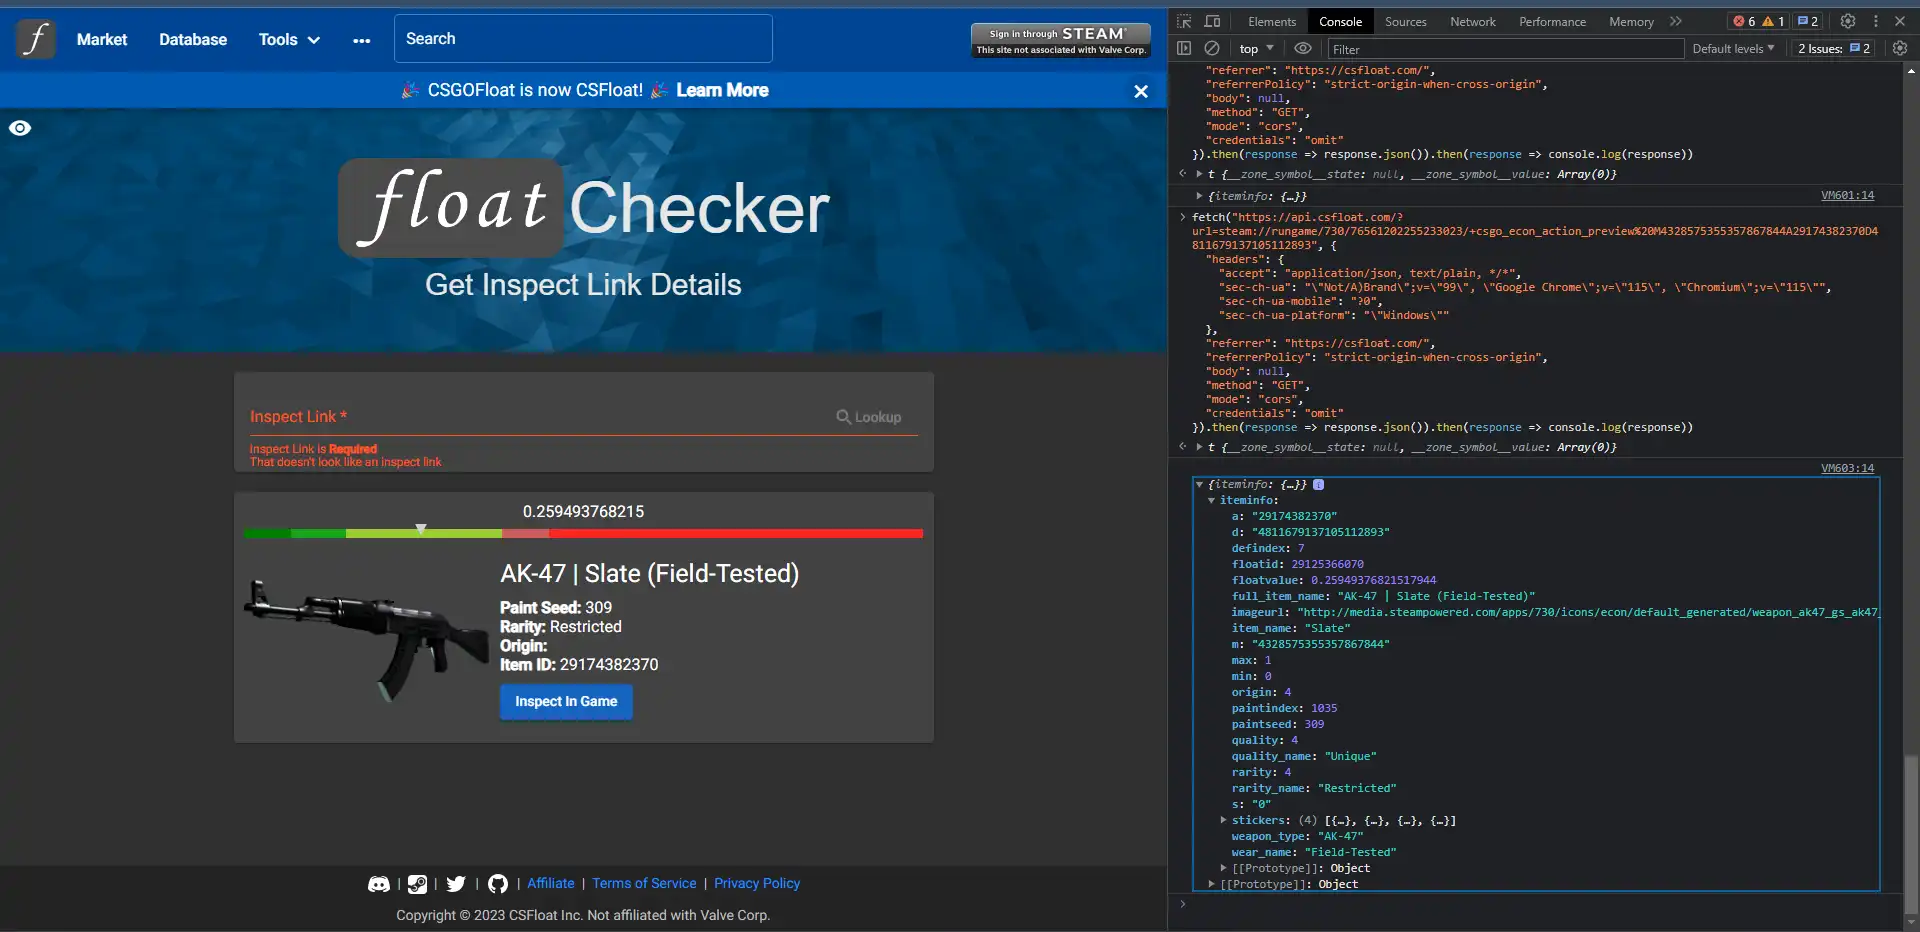
Task: Switch to the Memory tab
Action: (x=1631, y=21)
